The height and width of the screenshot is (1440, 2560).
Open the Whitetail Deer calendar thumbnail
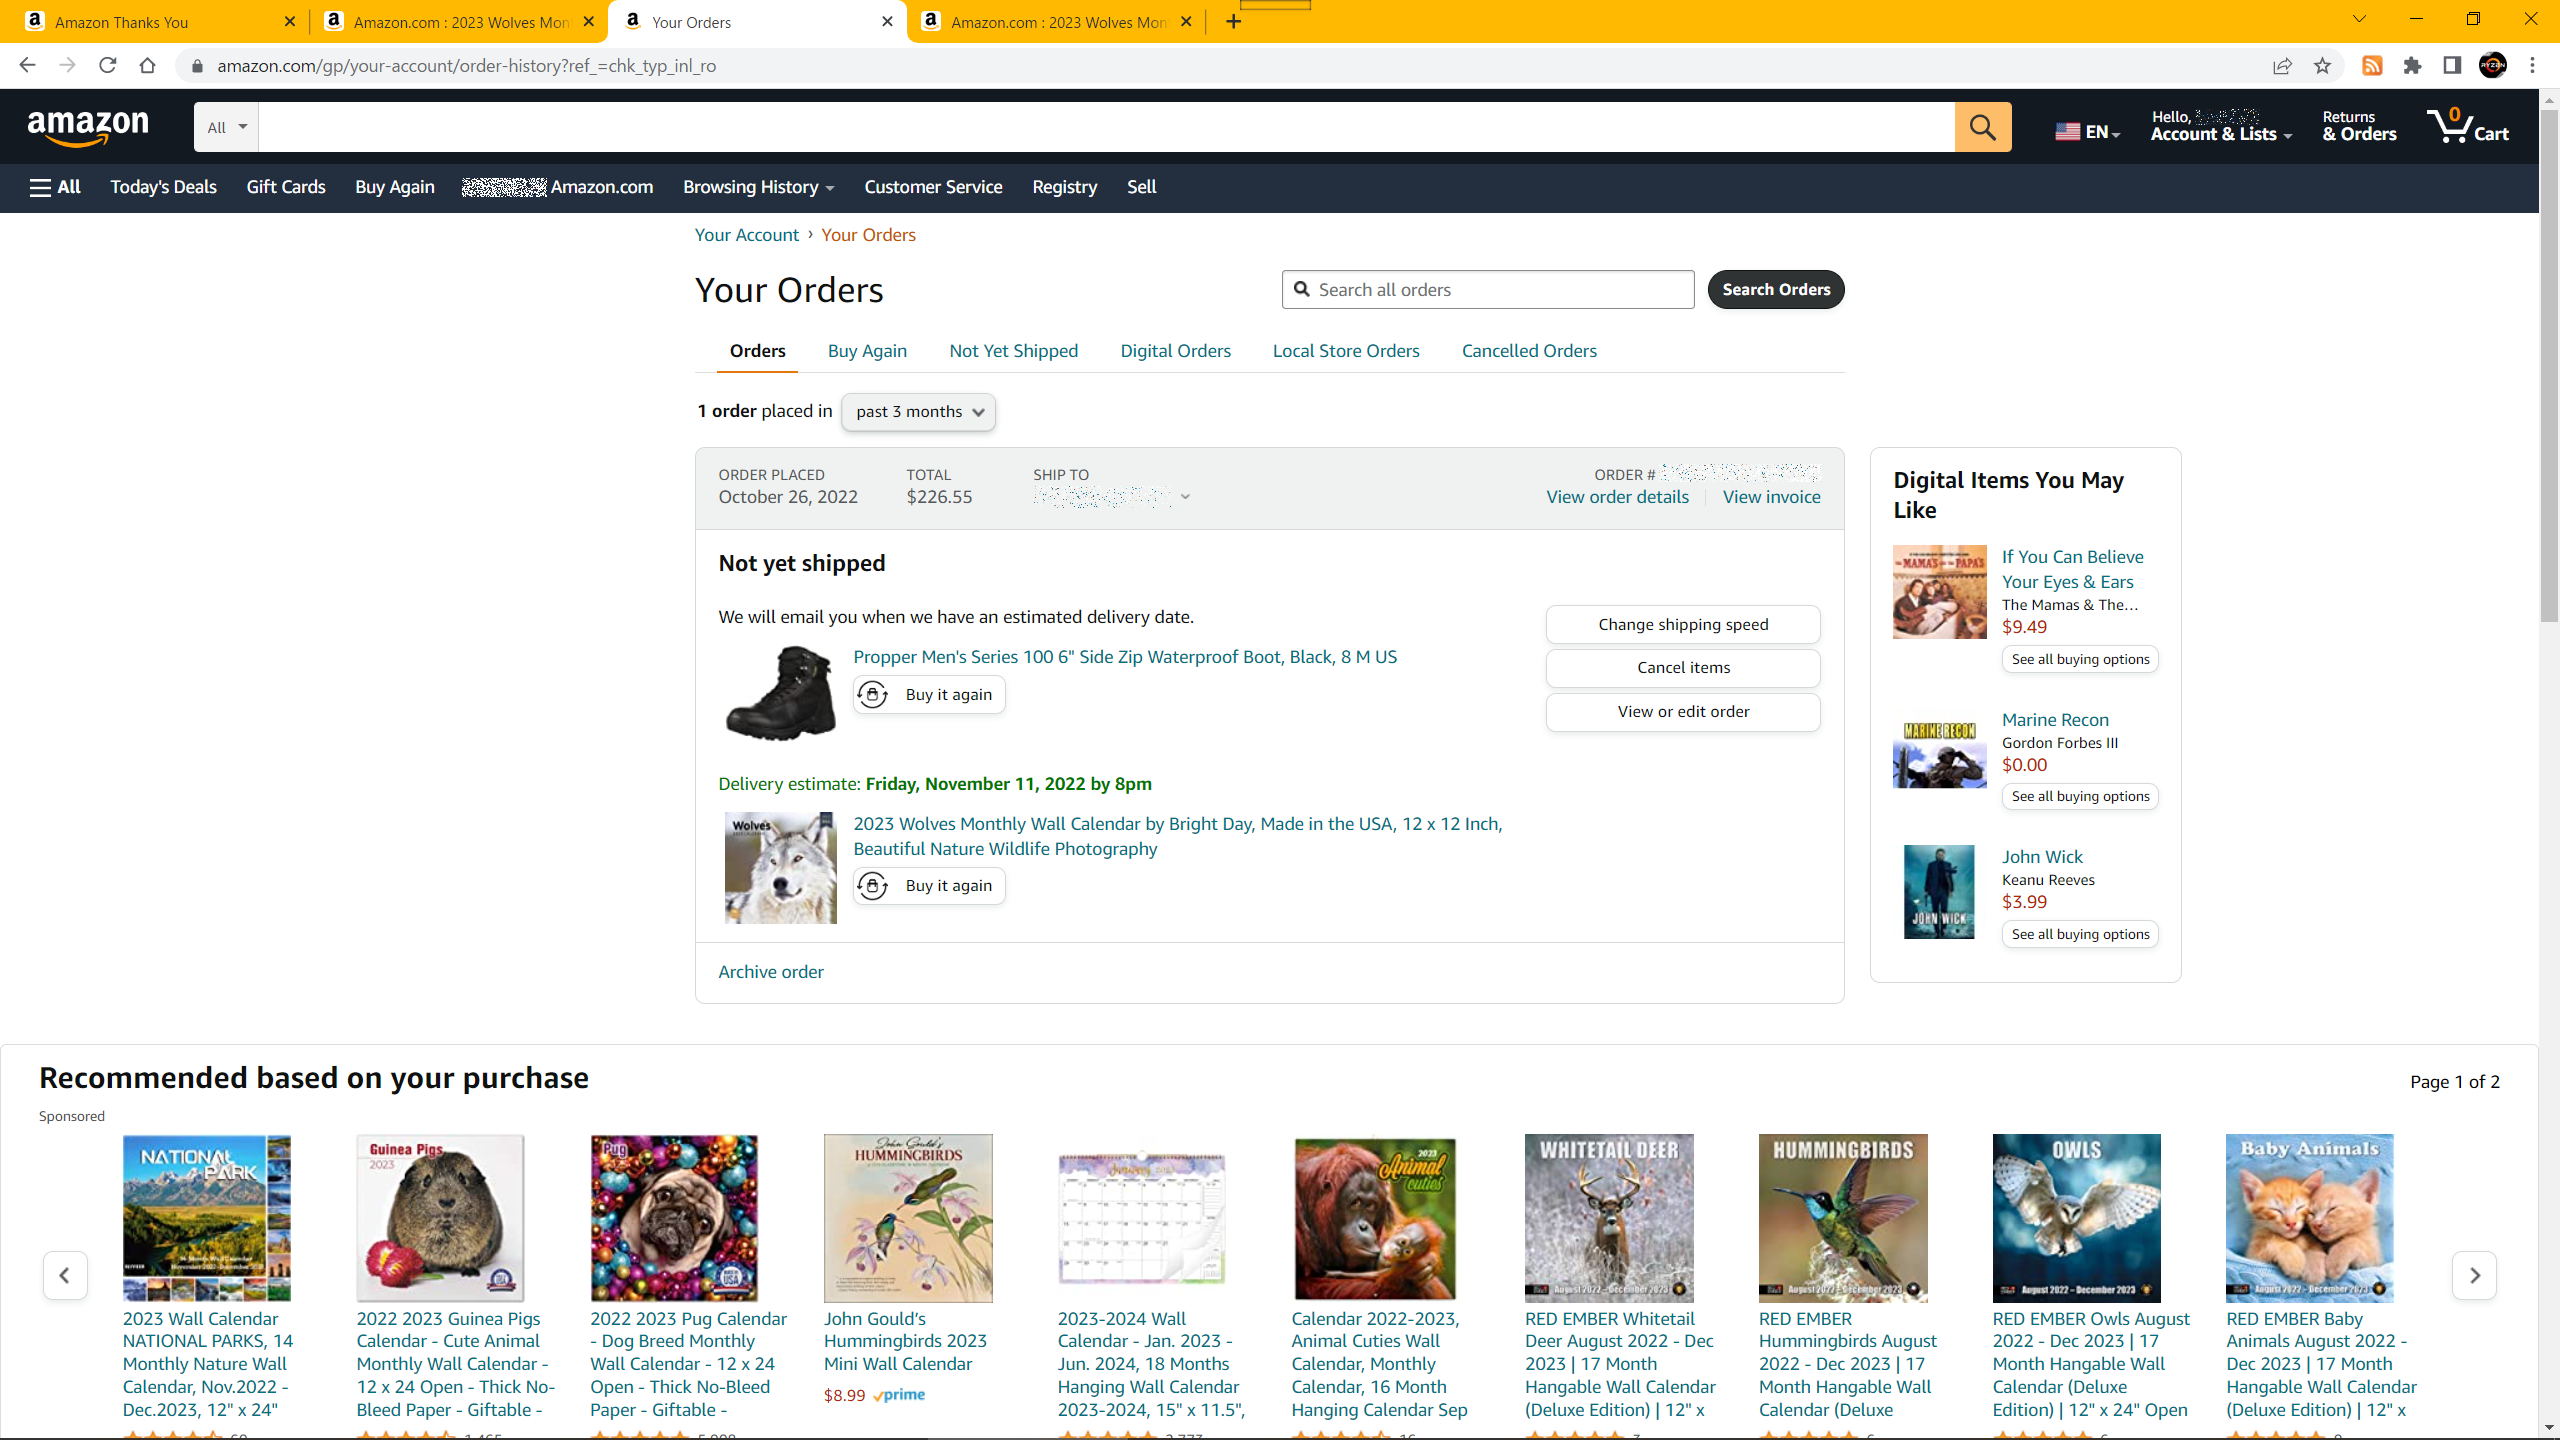[x=1609, y=1218]
